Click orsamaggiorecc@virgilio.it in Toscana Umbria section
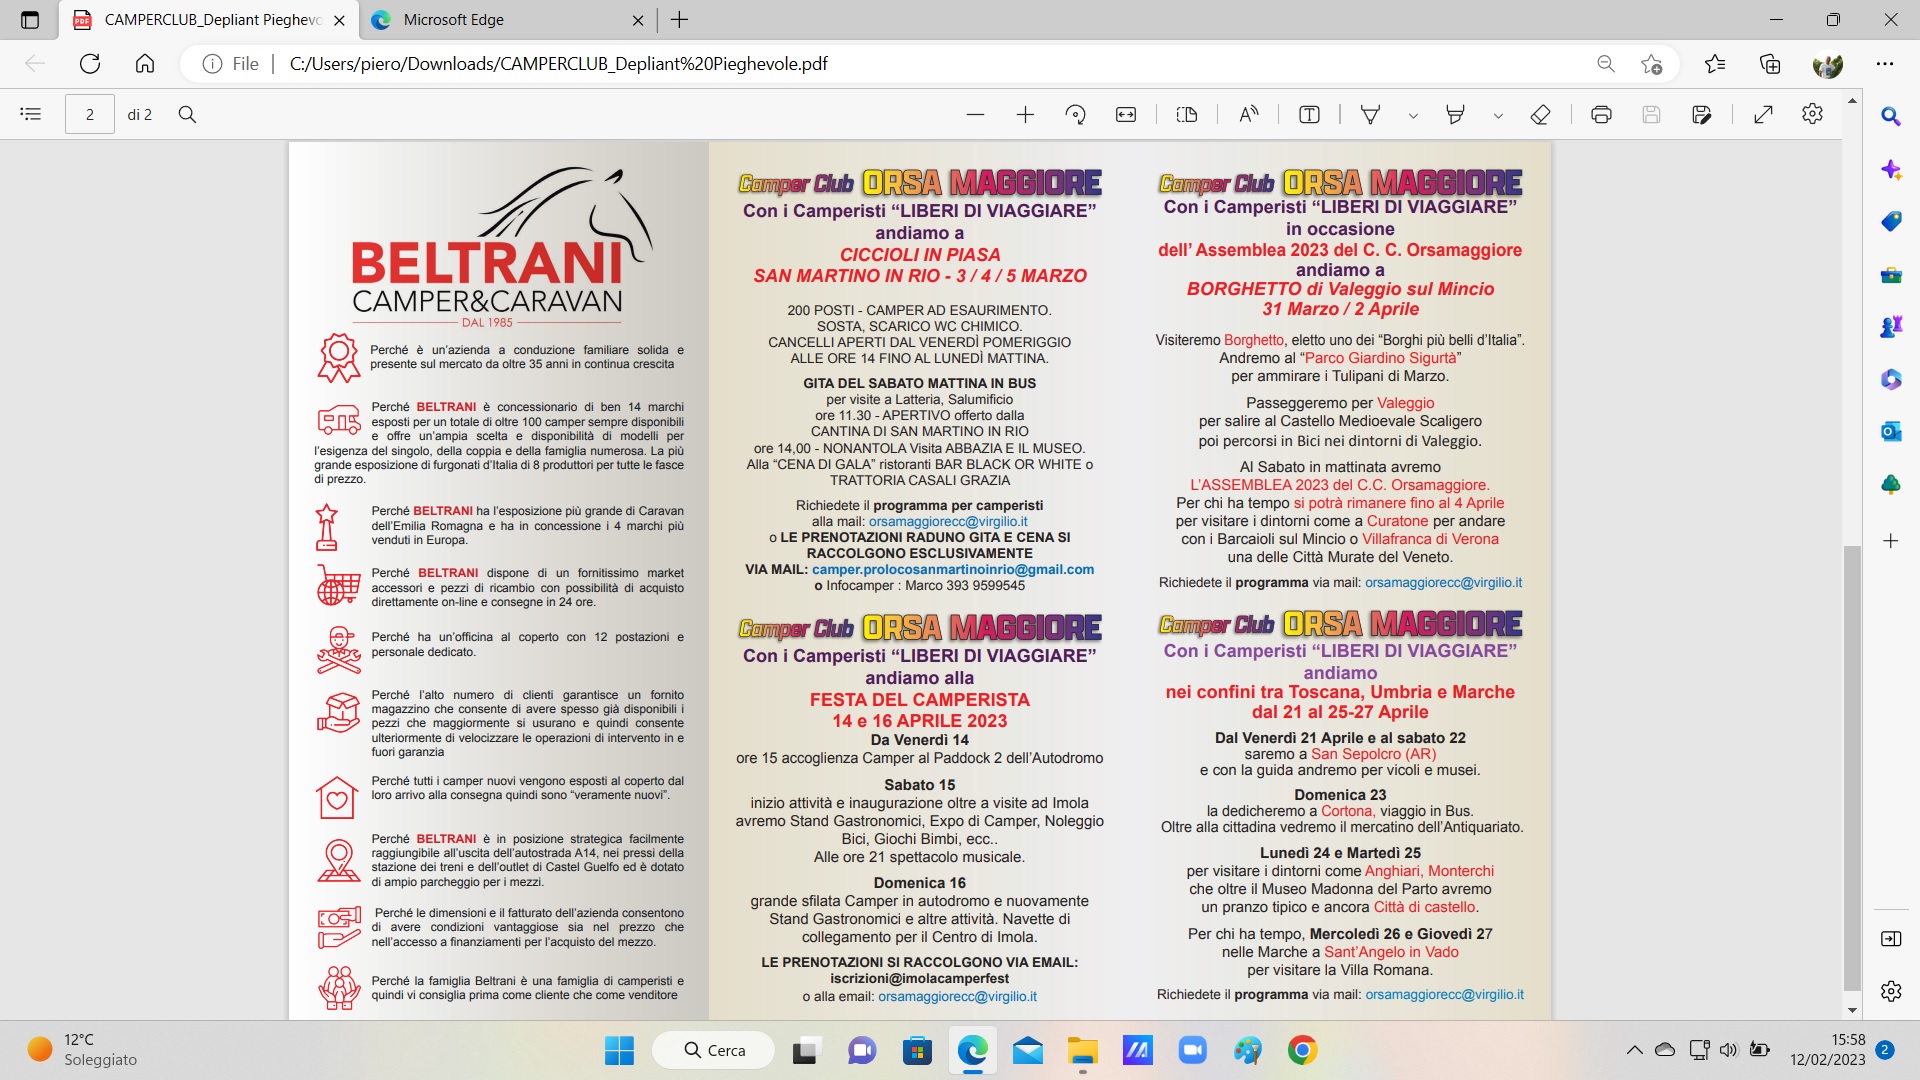This screenshot has height=1080, width=1920. (x=1444, y=994)
